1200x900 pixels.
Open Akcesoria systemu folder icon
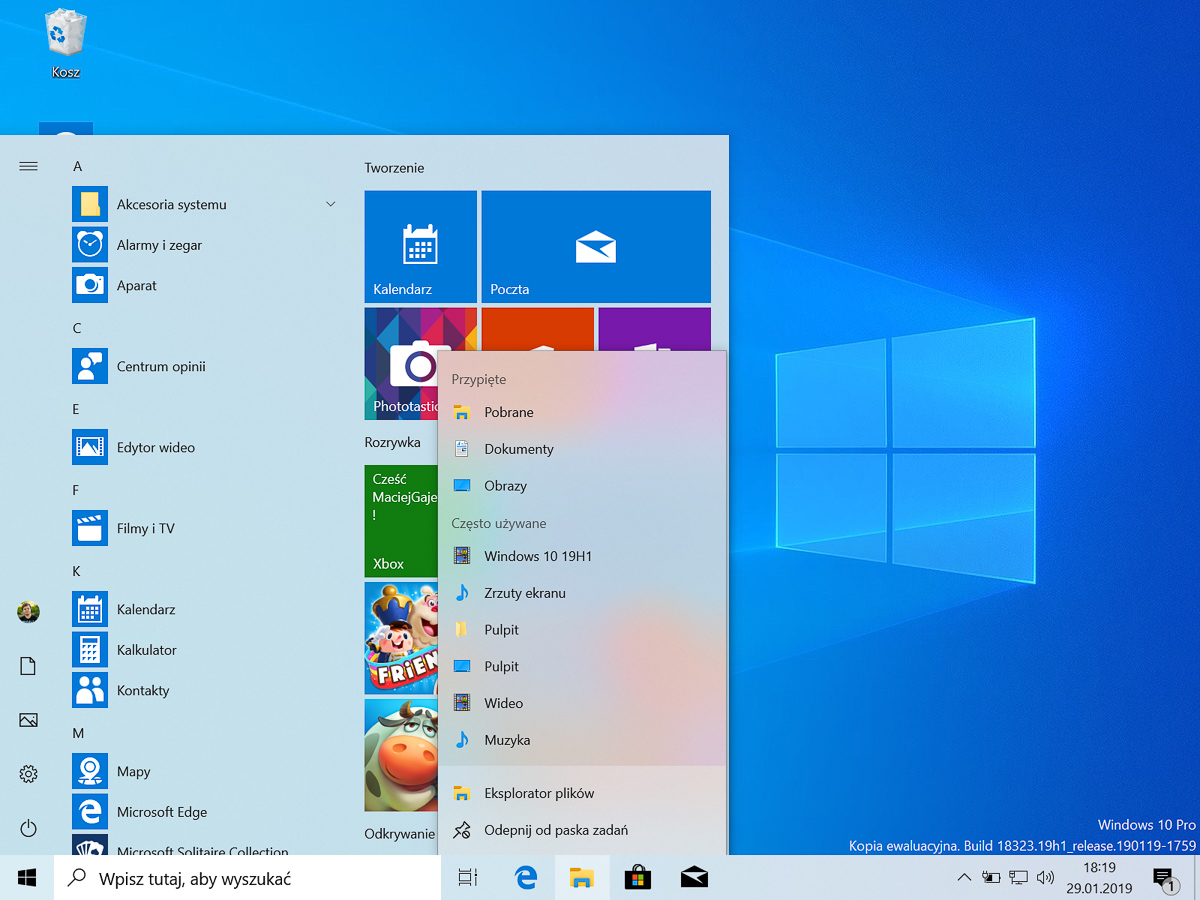90,204
